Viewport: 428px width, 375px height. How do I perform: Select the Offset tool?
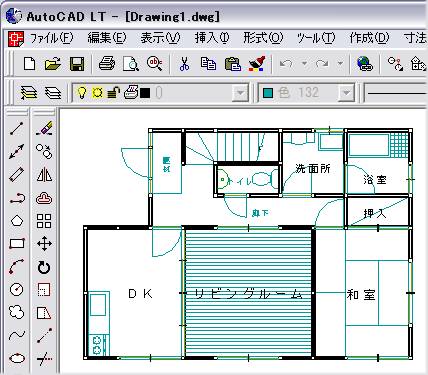pos(44,198)
